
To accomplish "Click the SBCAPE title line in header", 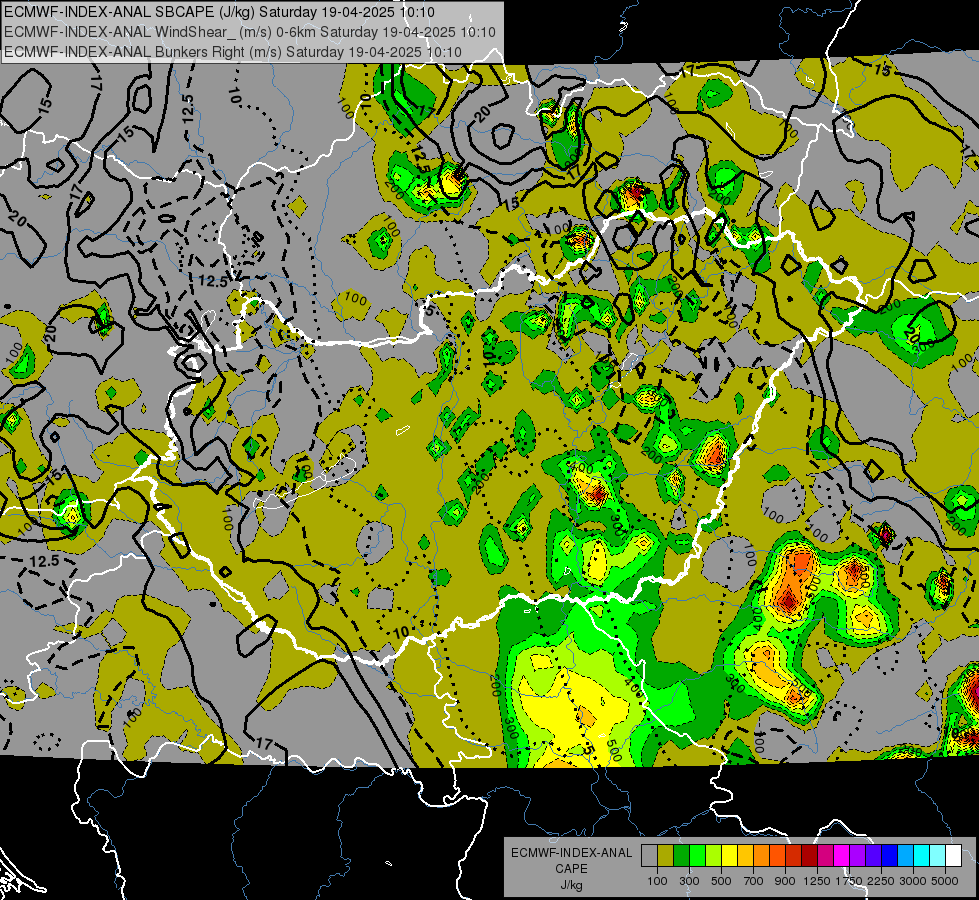I will [220, 12].
